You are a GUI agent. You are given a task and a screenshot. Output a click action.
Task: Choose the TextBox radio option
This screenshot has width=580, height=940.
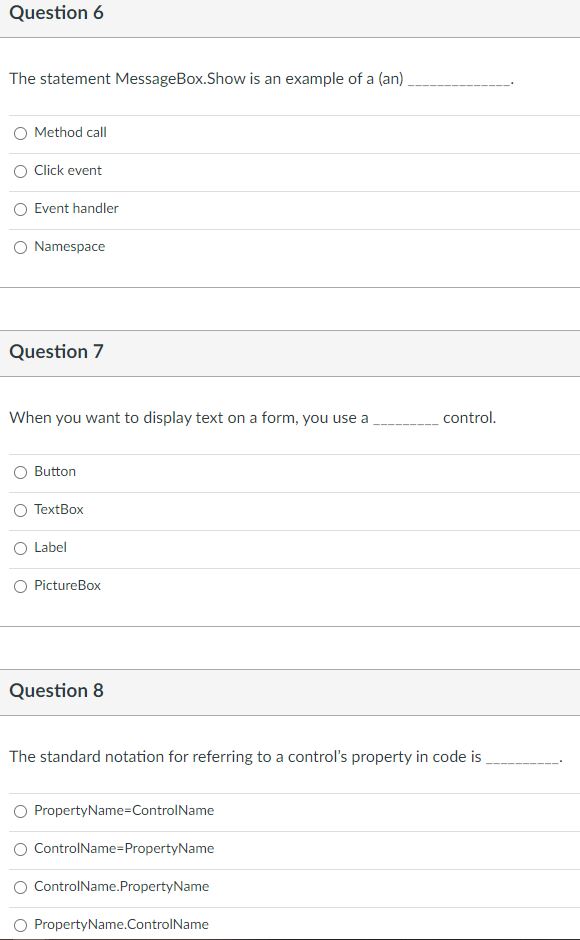[x=20, y=510]
